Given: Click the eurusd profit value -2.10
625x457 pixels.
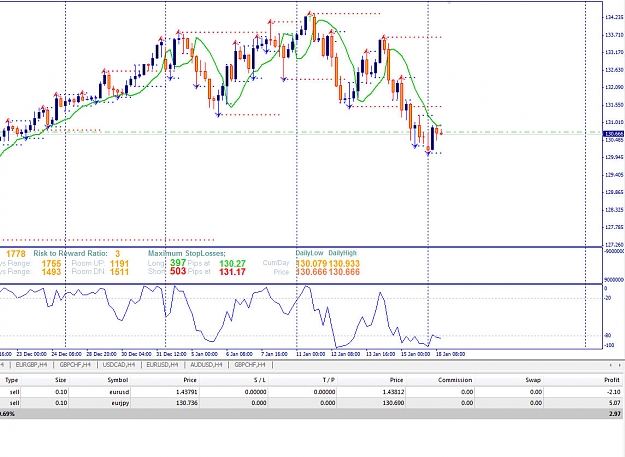Looking at the screenshot, I should click(614, 392).
